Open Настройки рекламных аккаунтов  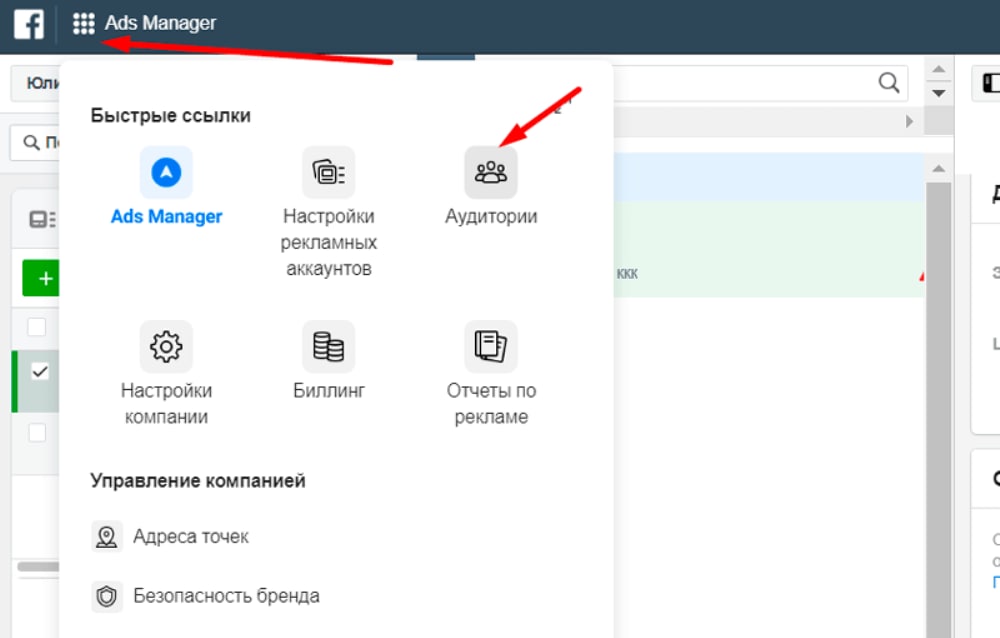coord(329,172)
